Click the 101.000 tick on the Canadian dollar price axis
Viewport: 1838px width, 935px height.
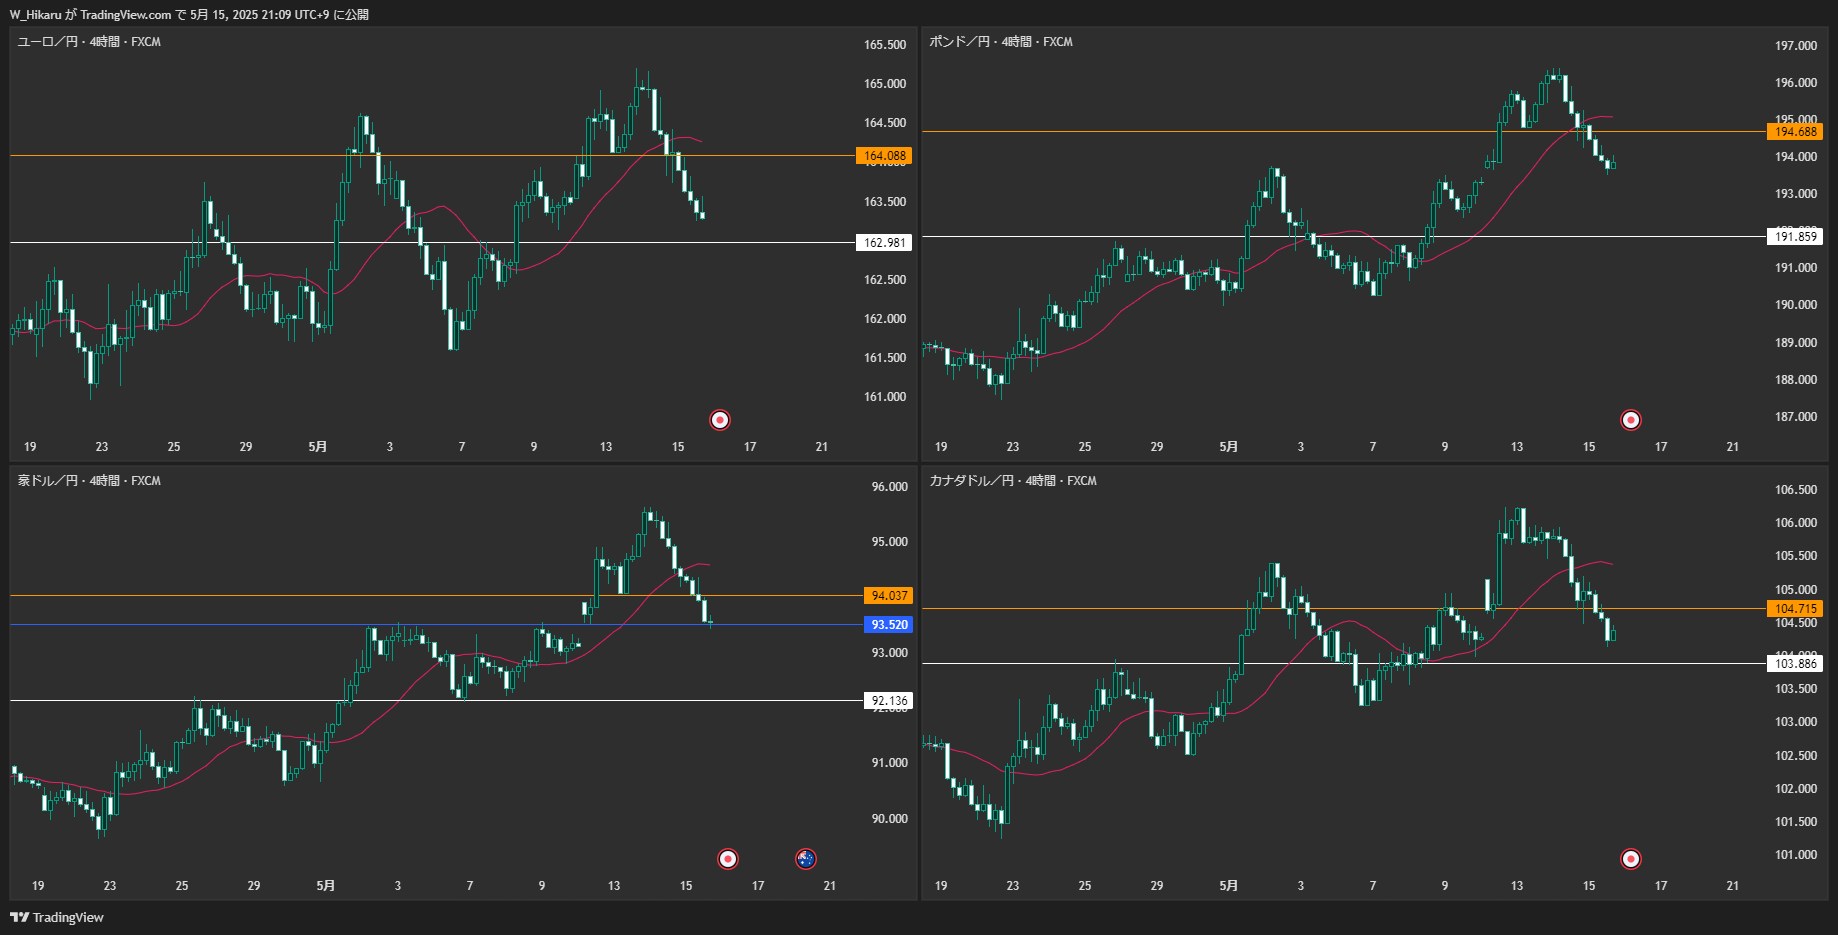(1796, 855)
